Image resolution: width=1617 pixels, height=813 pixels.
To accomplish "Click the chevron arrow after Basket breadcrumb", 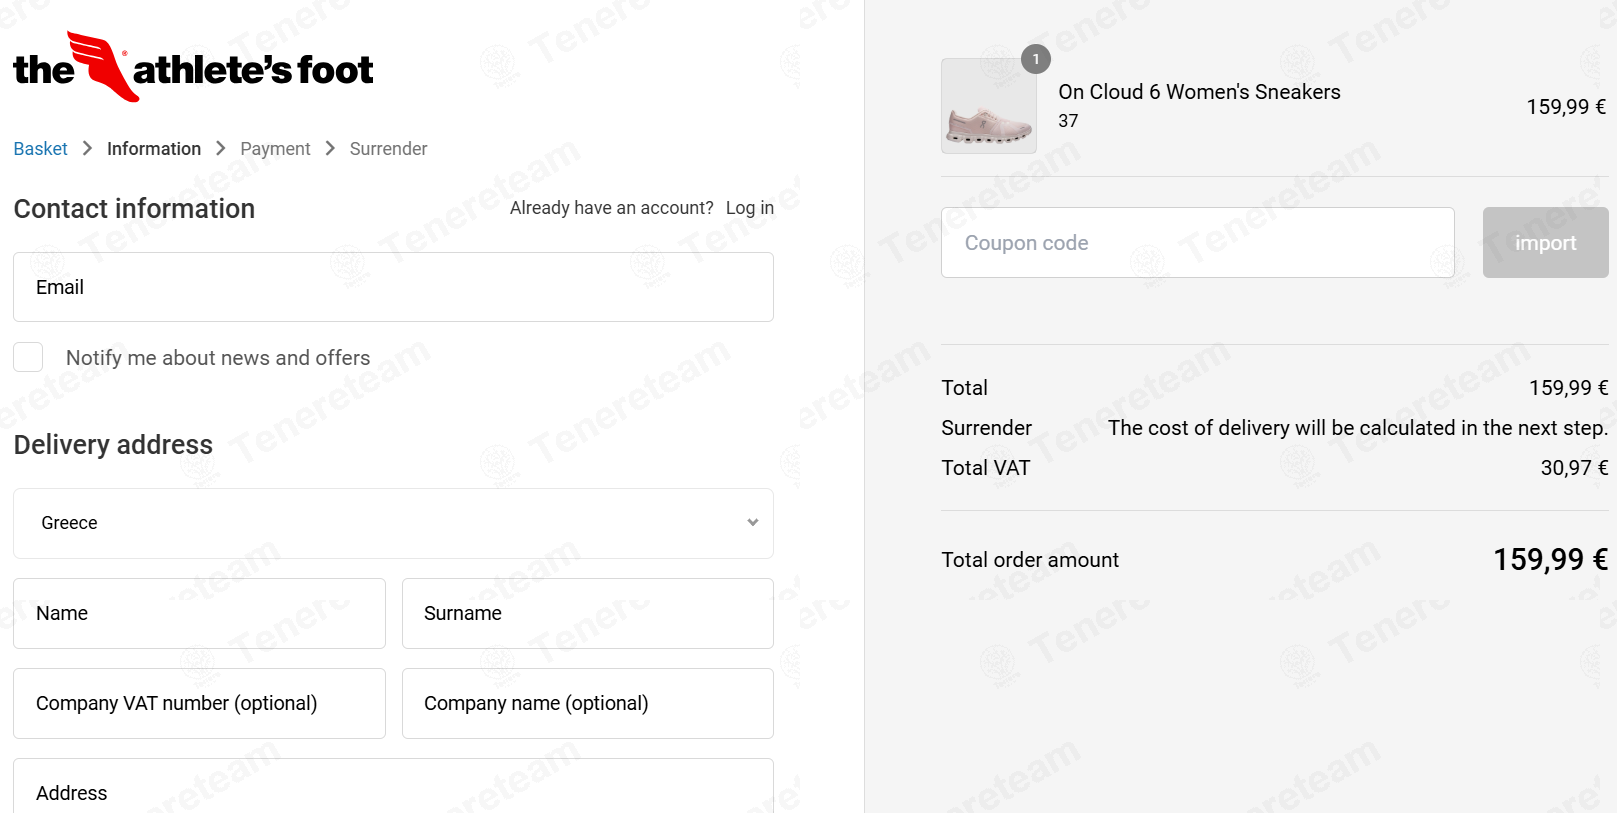I will click(x=87, y=148).
